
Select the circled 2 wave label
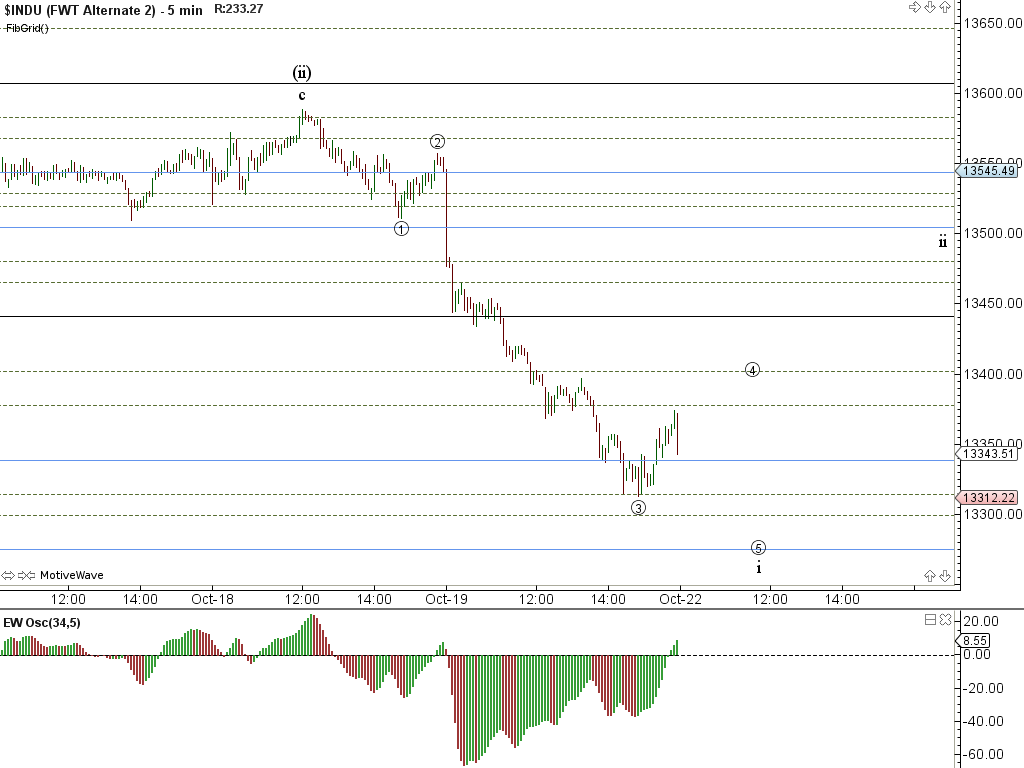pos(437,141)
